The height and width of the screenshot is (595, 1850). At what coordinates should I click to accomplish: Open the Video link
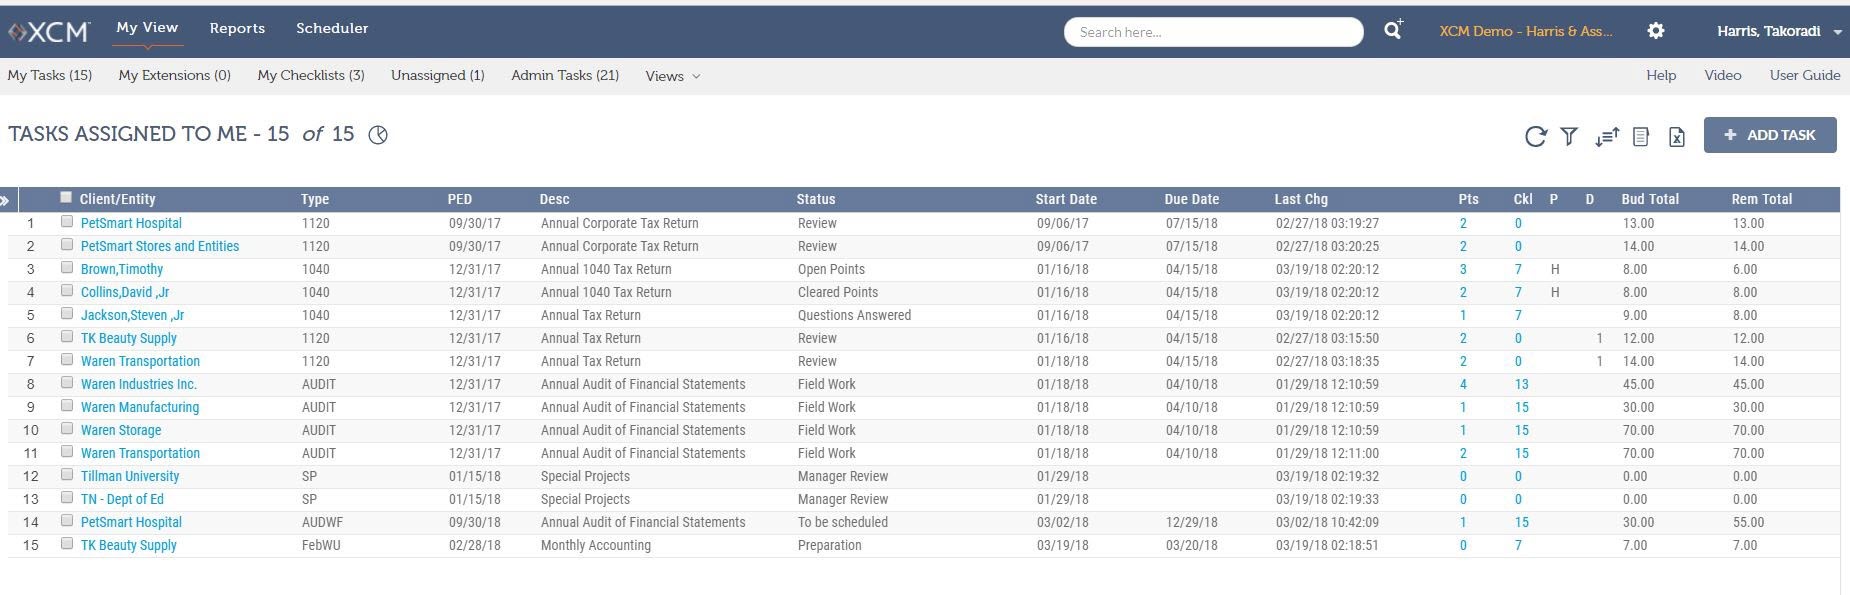1723,75
